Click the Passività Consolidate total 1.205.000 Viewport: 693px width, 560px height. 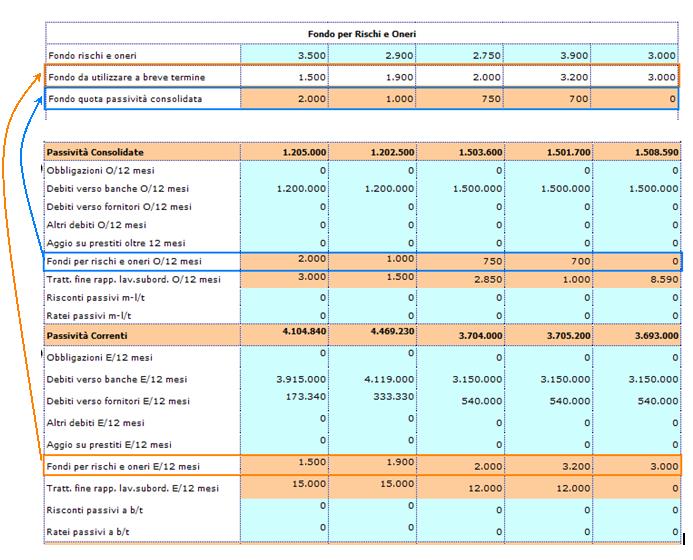tap(305, 152)
